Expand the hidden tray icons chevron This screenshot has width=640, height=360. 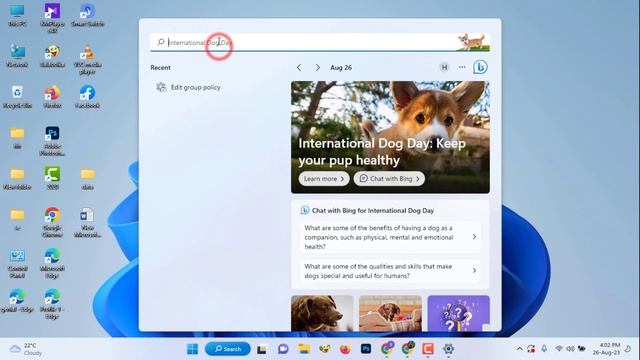click(x=520, y=349)
